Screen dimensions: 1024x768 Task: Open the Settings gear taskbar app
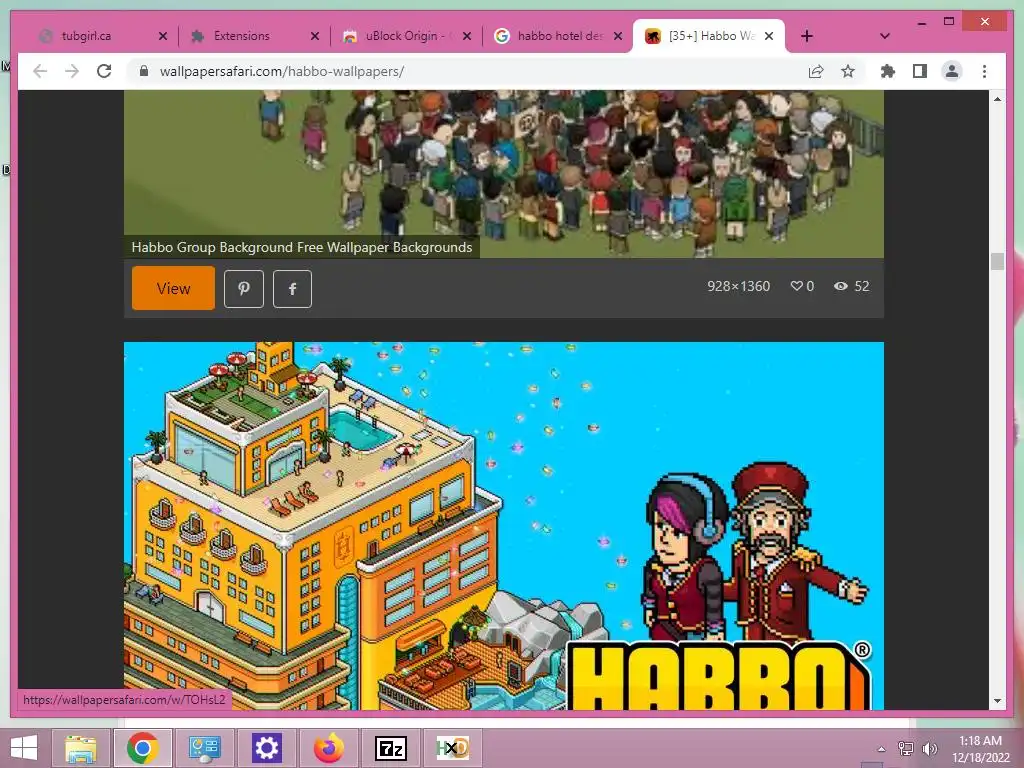(x=266, y=748)
